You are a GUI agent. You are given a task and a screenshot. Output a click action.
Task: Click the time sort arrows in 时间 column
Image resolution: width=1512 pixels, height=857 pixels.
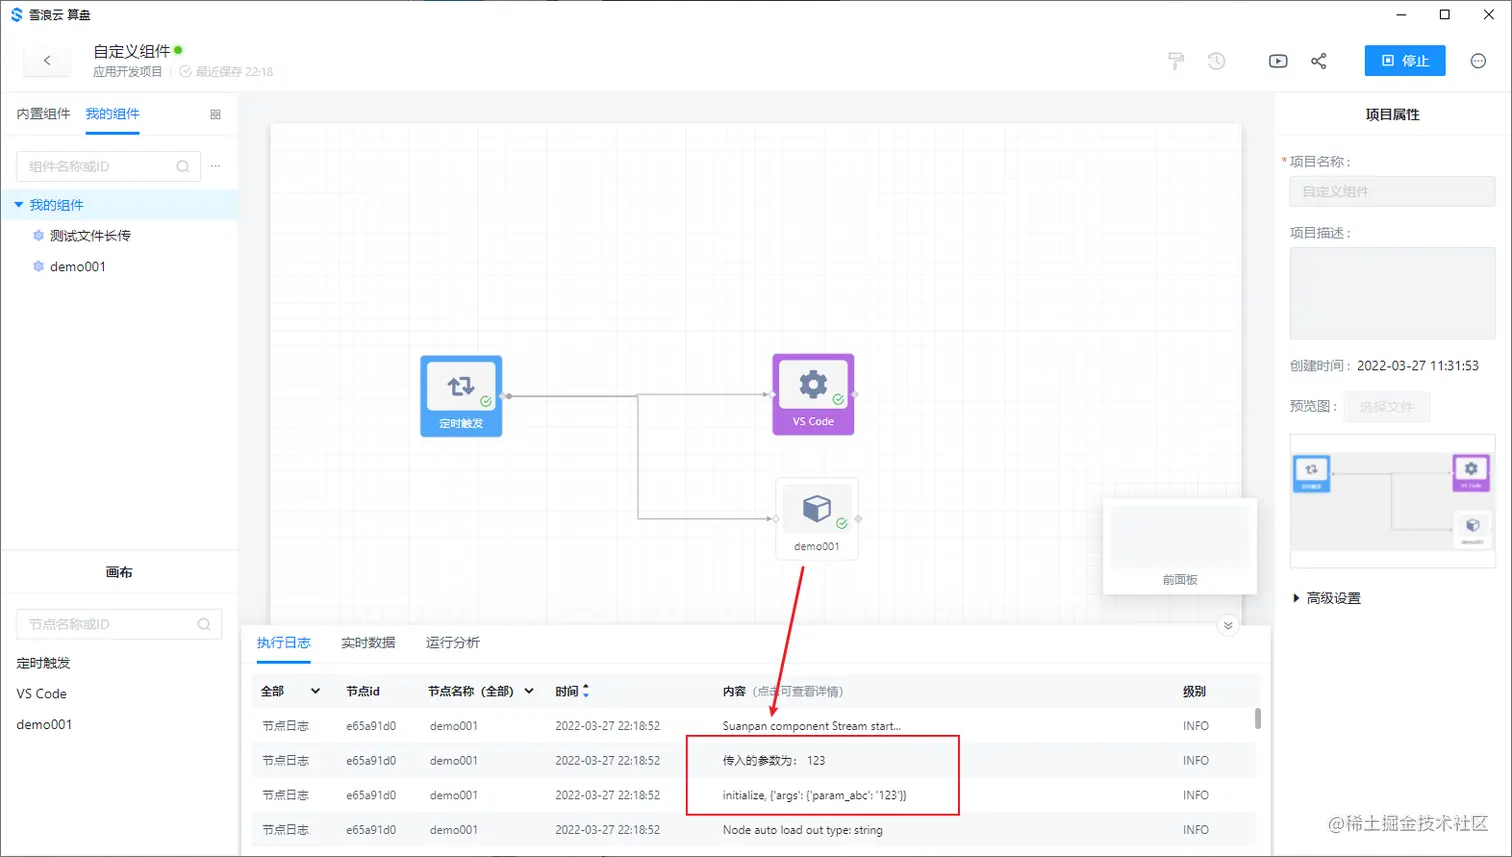pos(586,691)
